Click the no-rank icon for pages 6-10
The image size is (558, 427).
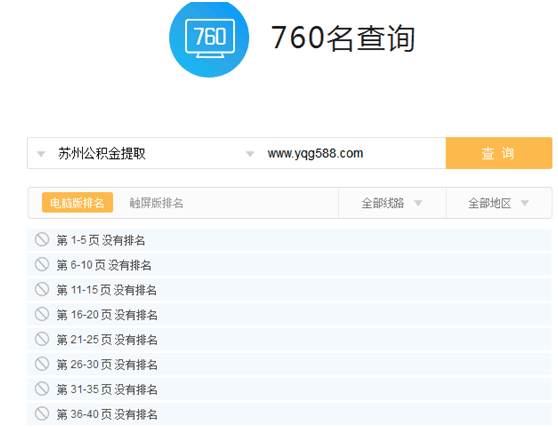pyautogui.click(x=42, y=264)
